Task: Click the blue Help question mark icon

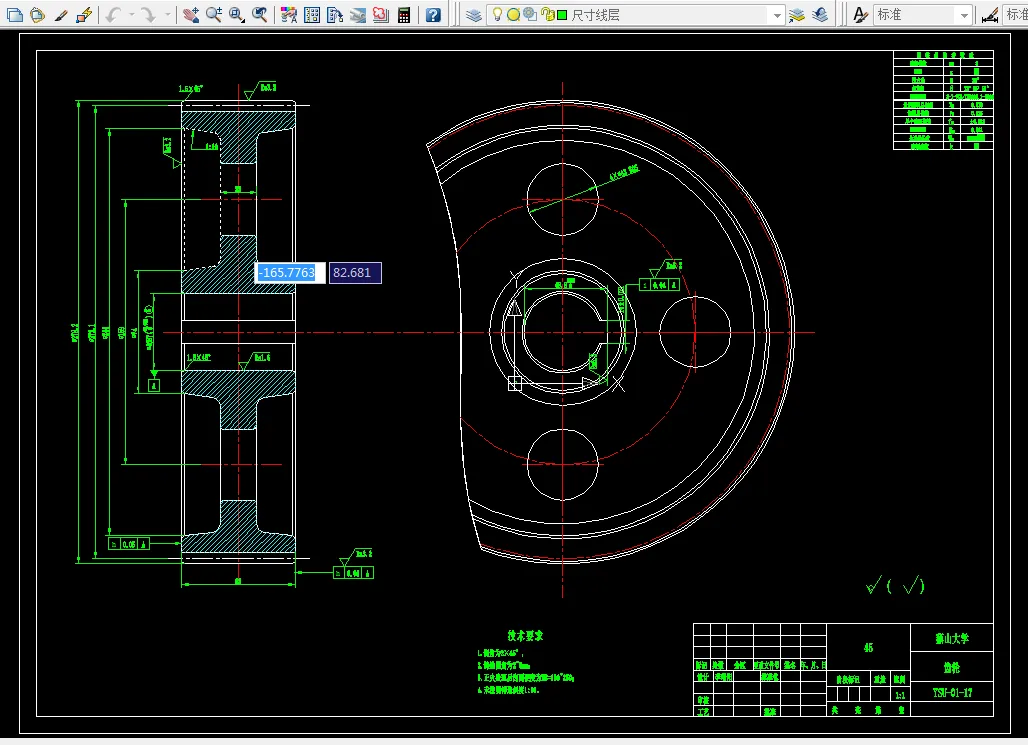Action: coord(433,14)
